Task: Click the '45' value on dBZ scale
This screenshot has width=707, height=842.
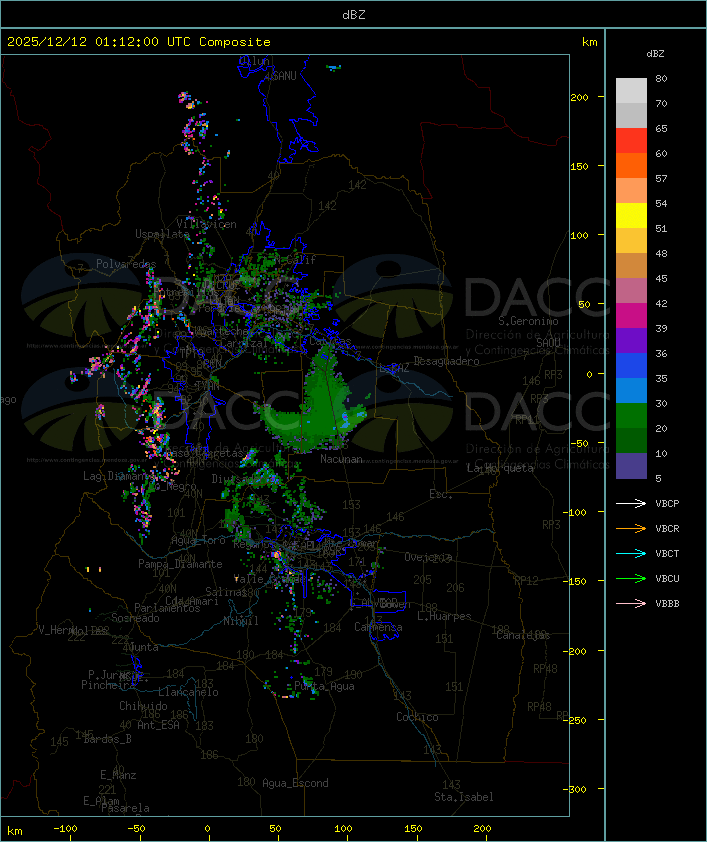Action: pyautogui.click(x=661, y=279)
